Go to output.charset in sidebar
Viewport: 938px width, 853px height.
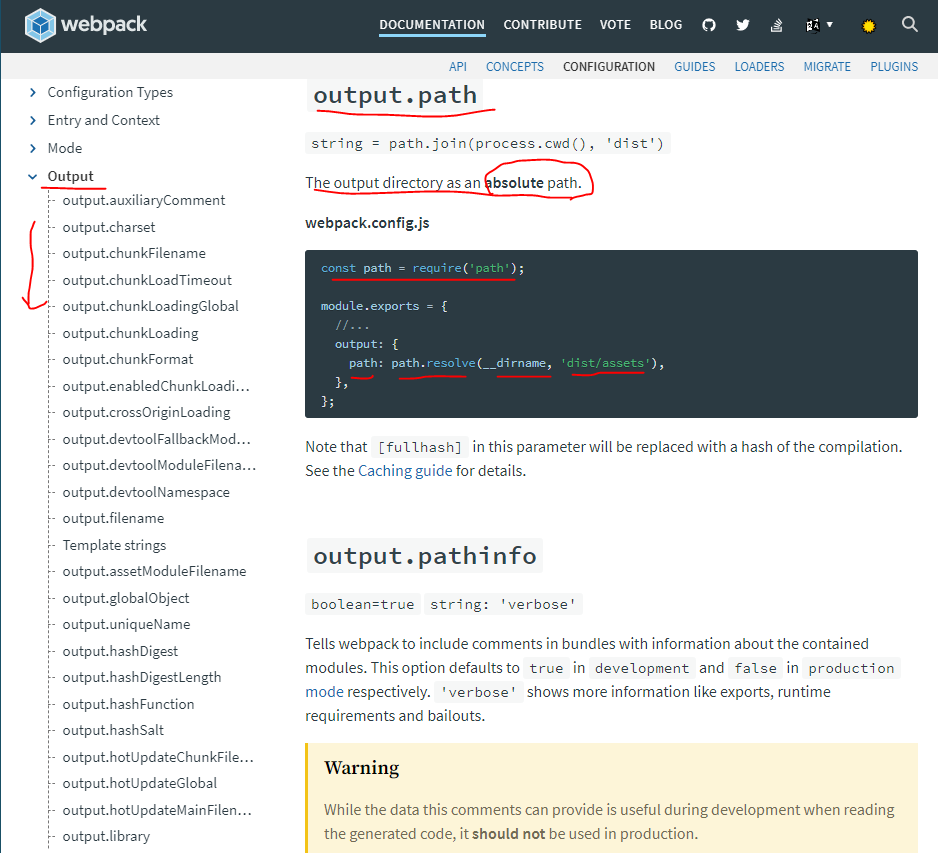[108, 227]
